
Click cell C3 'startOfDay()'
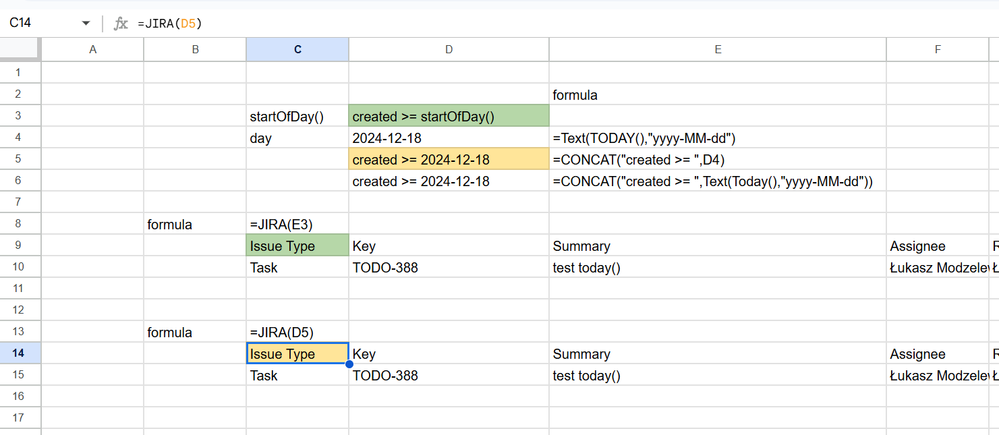(x=298, y=116)
